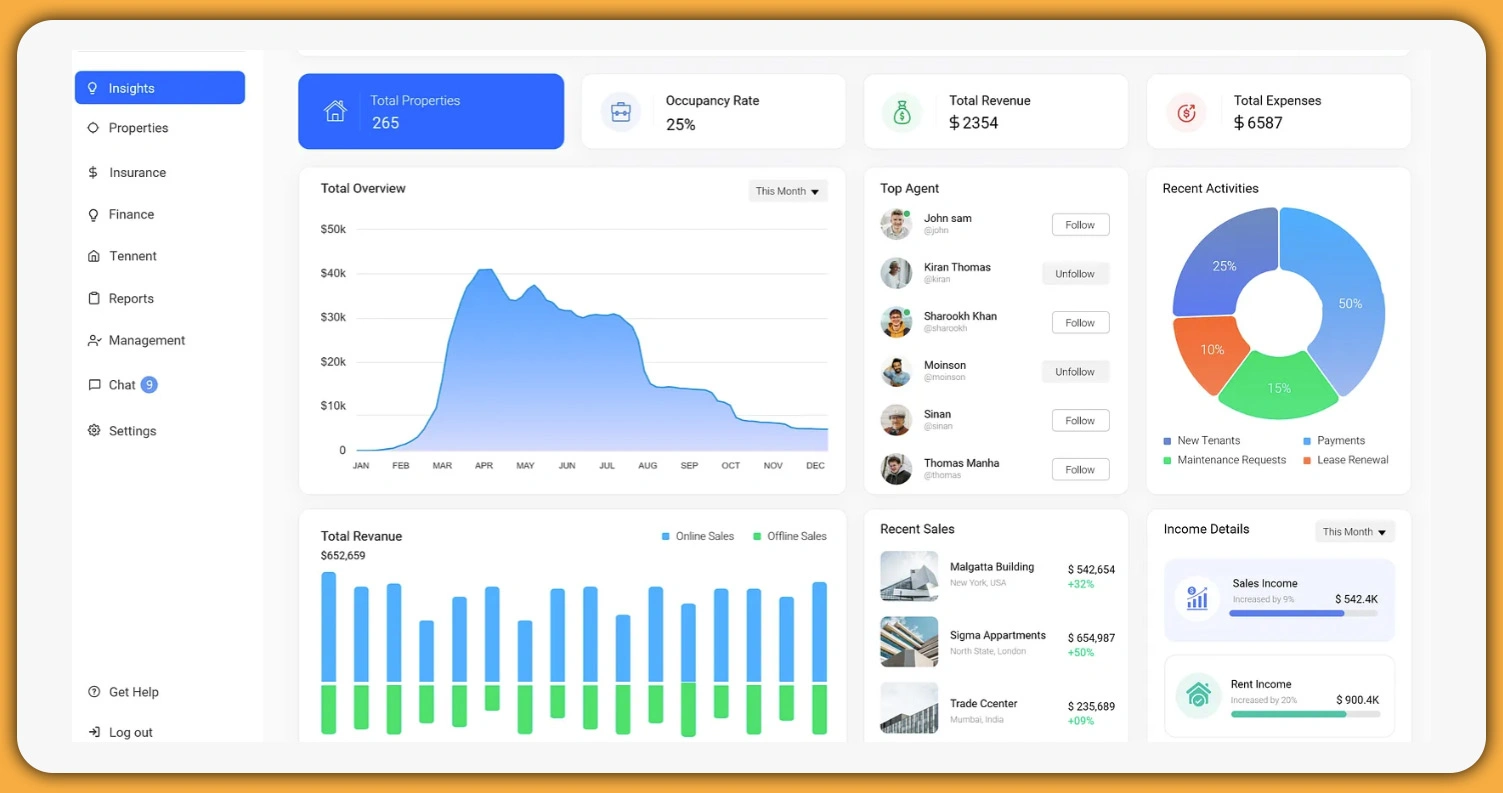Click the Get Help link
The image size is (1503, 793).
124,692
